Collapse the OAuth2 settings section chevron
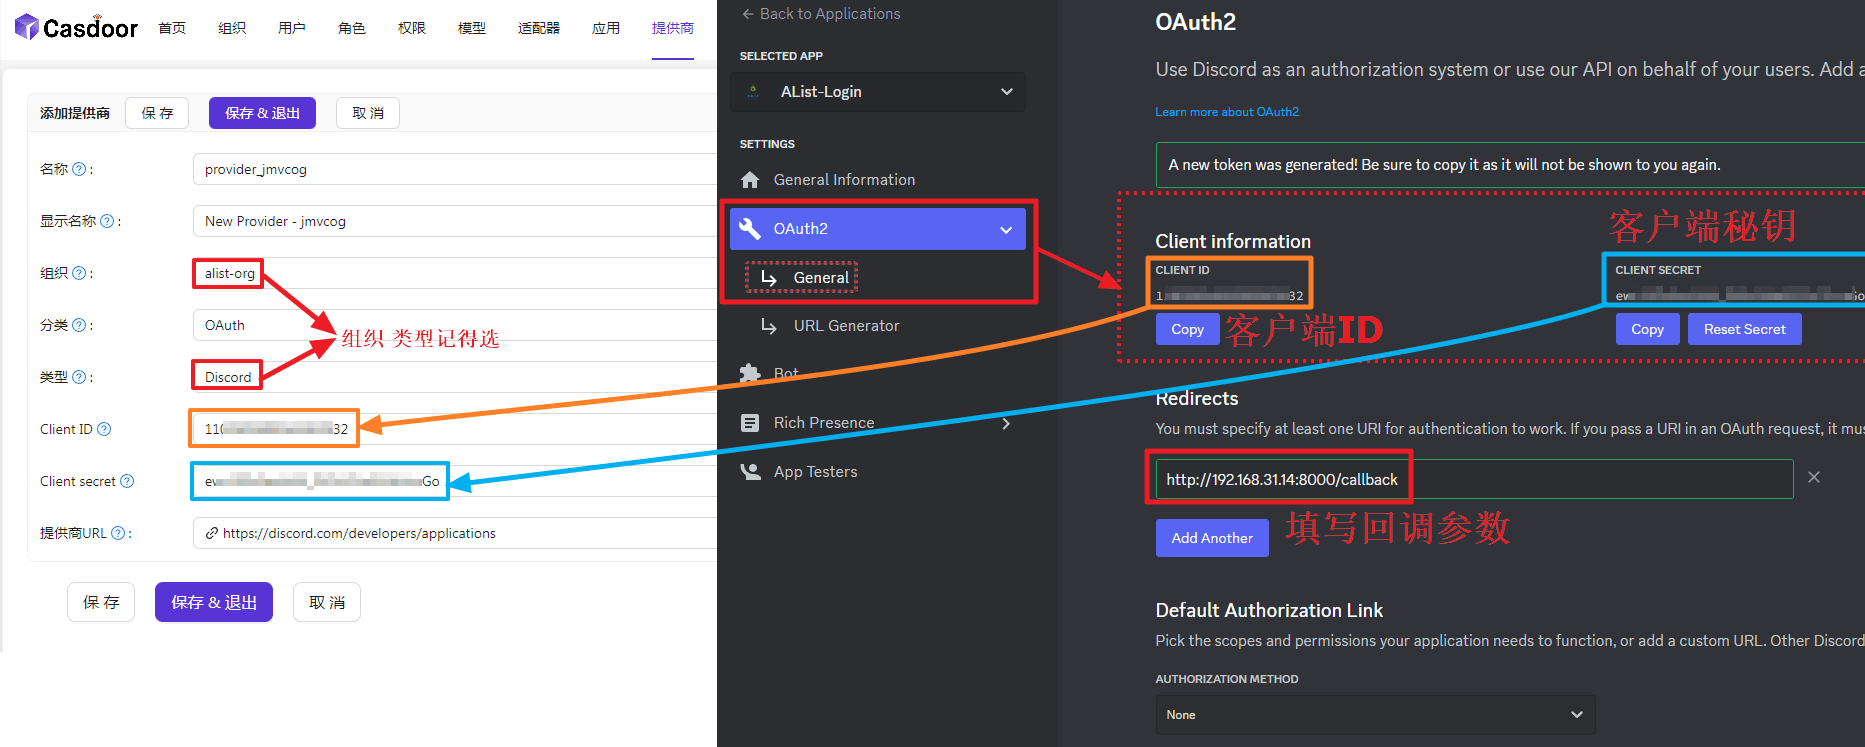This screenshot has height=747, width=1865. 1006,229
